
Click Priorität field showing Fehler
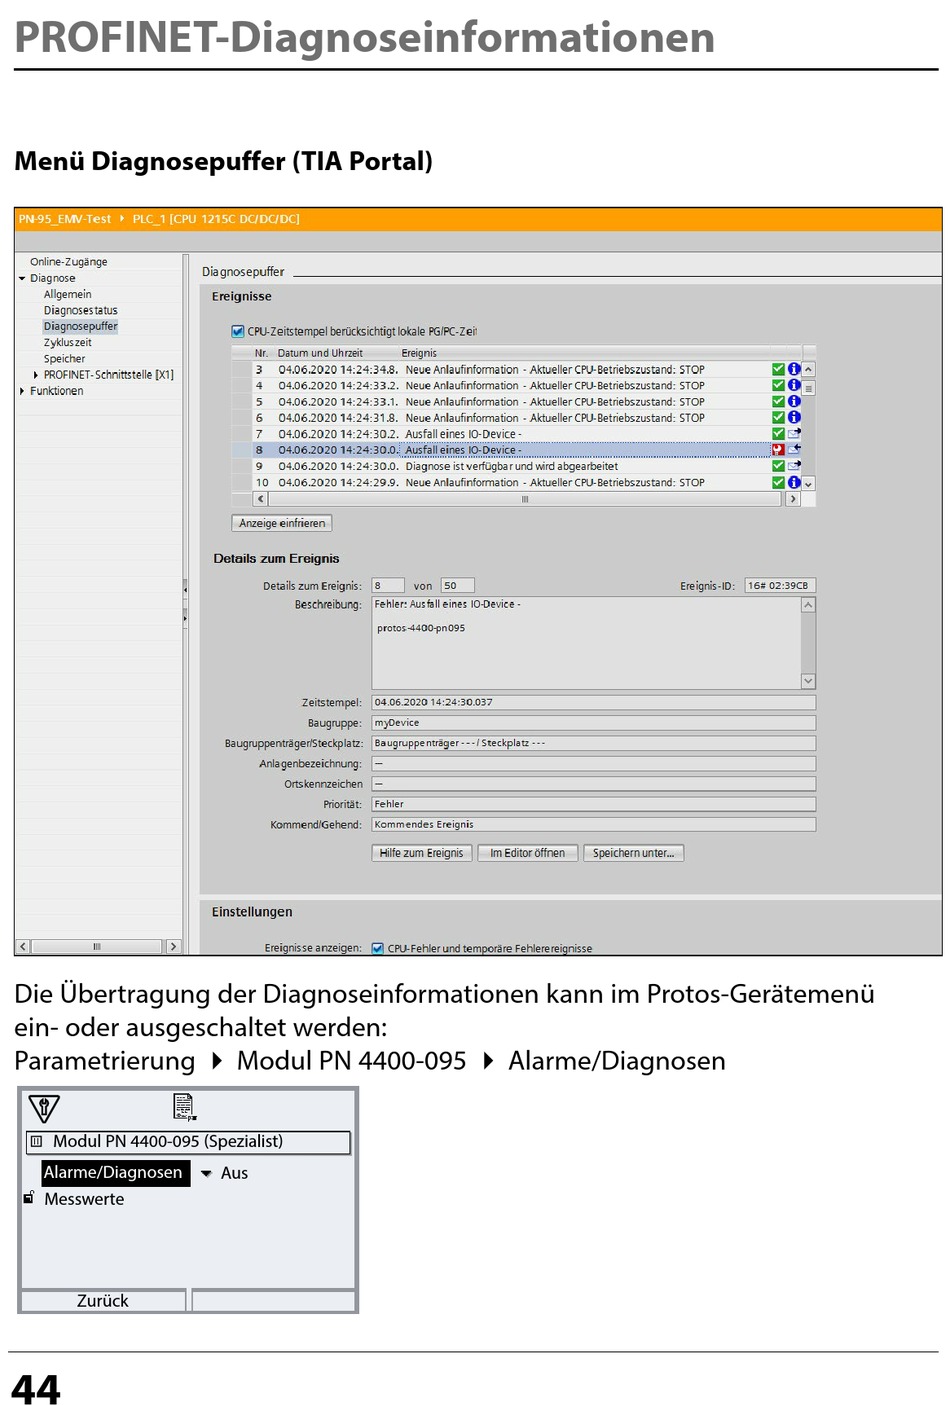(594, 804)
